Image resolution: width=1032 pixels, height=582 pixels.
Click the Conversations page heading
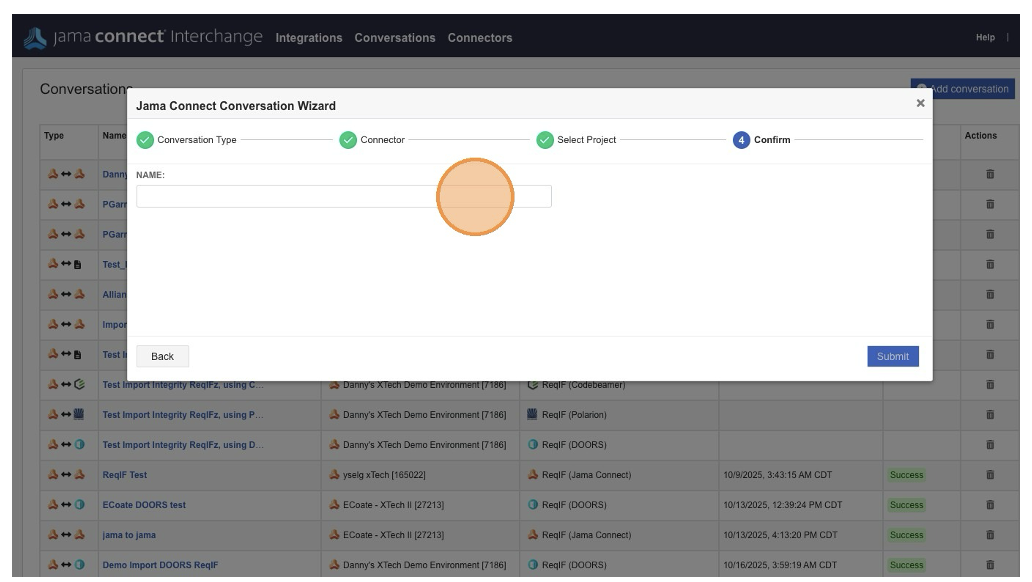point(86,89)
